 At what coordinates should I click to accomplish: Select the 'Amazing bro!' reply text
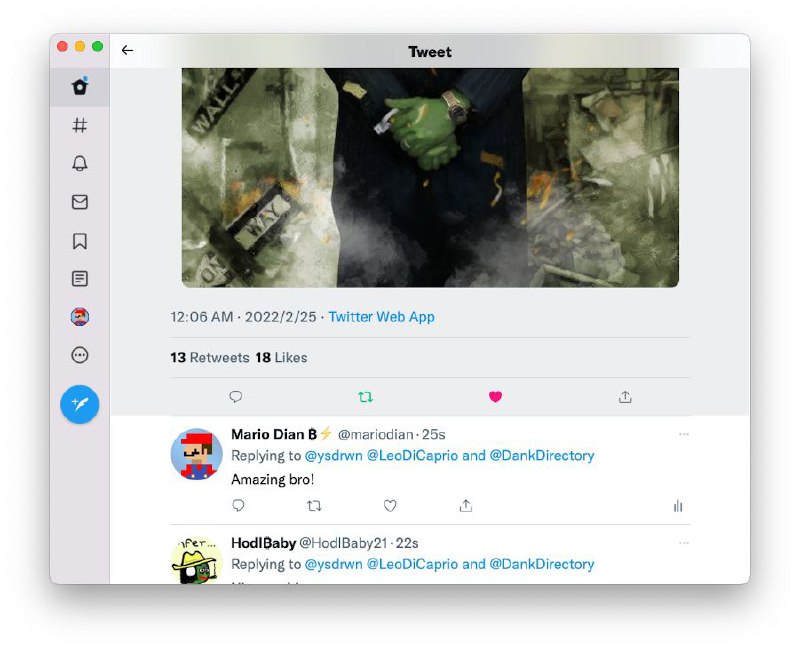coord(272,480)
